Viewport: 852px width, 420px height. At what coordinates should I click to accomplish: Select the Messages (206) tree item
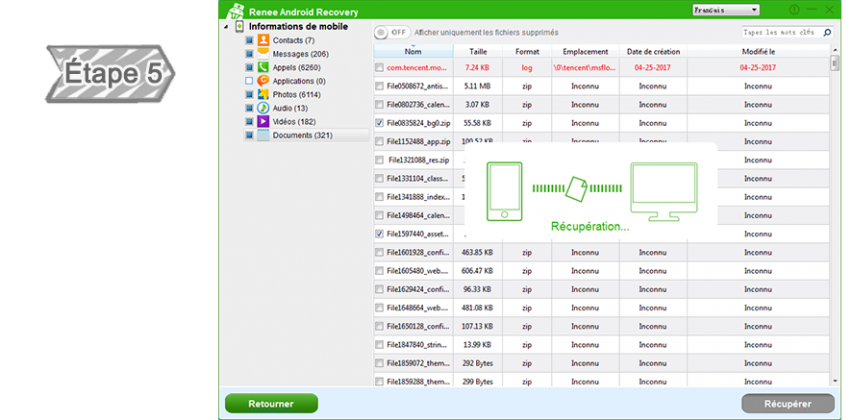[x=300, y=54]
